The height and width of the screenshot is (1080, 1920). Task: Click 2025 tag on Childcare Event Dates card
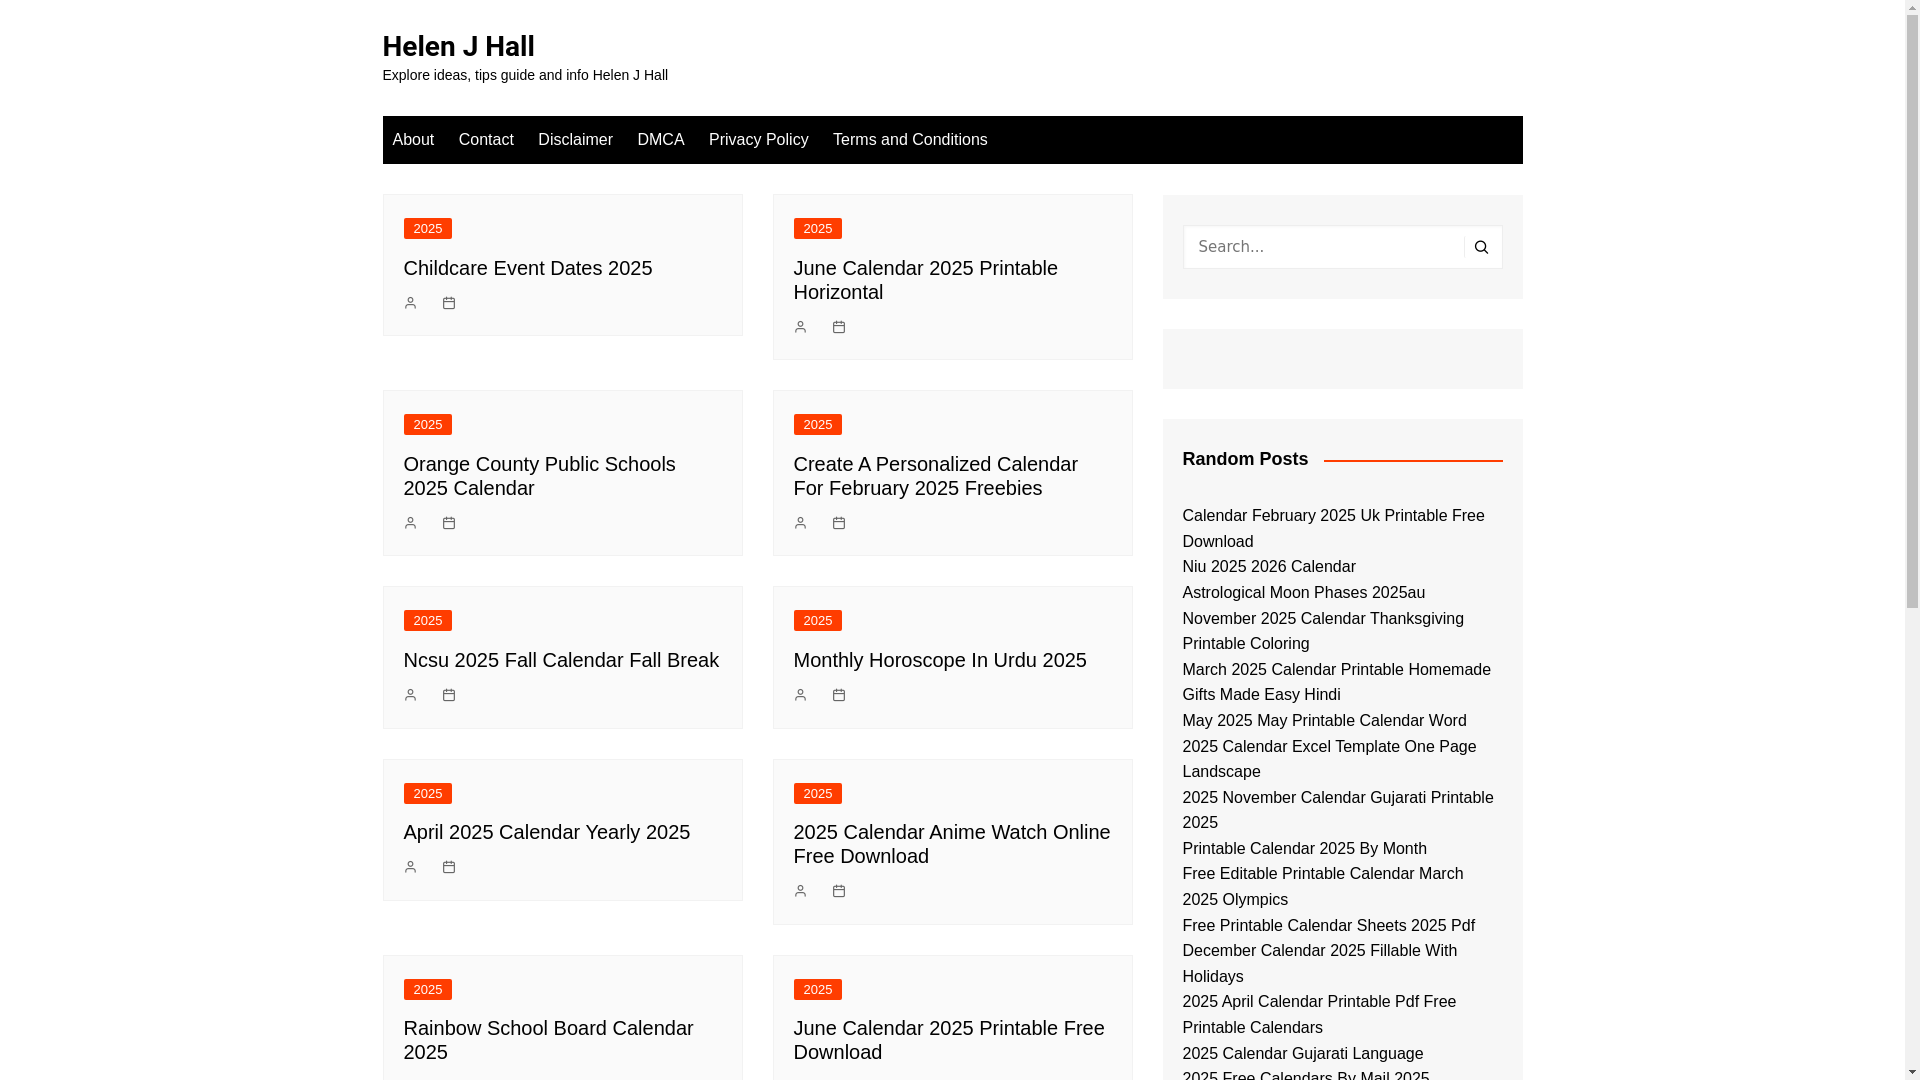click(x=428, y=229)
